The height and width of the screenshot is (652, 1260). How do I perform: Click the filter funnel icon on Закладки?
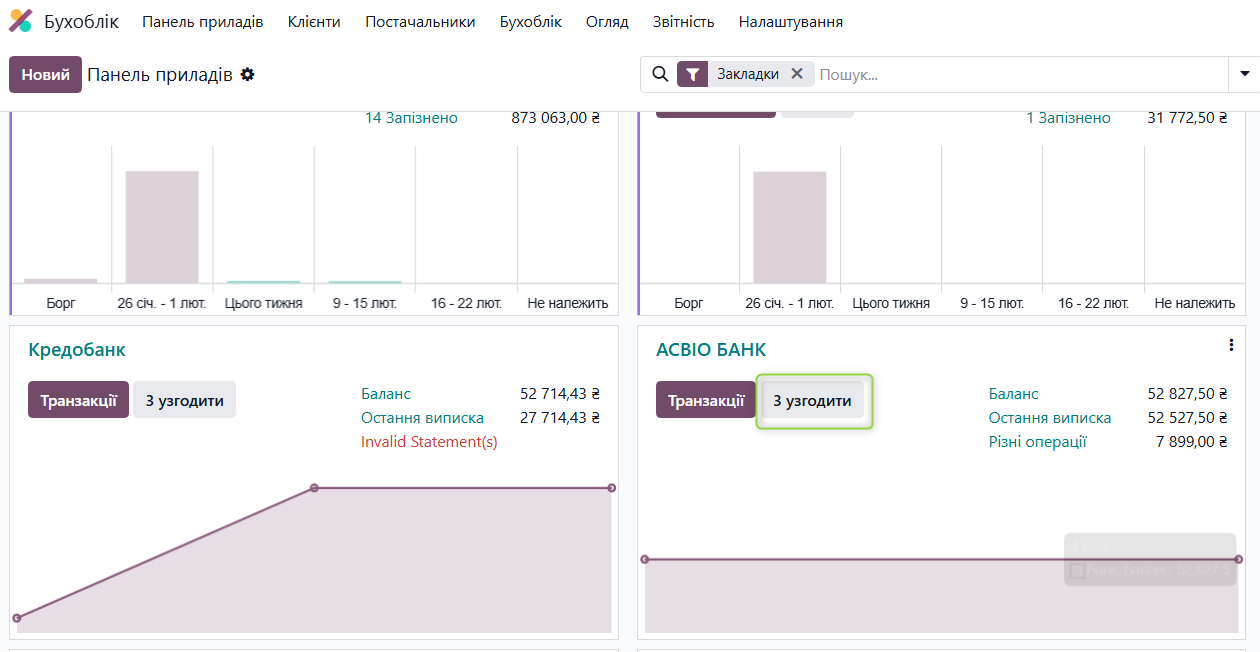pos(693,74)
